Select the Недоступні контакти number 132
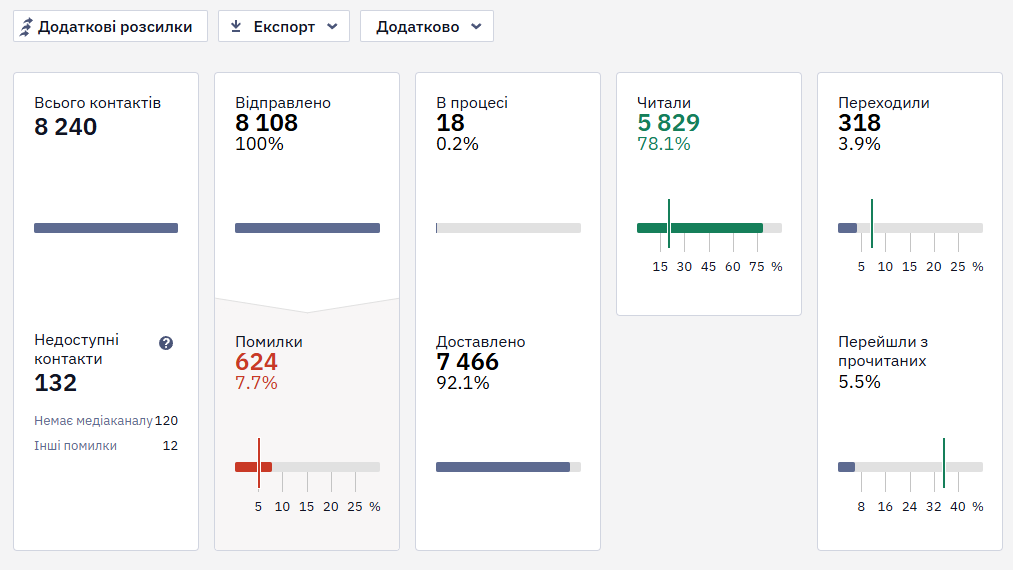This screenshot has width=1013, height=570. click(x=56, y=383)
